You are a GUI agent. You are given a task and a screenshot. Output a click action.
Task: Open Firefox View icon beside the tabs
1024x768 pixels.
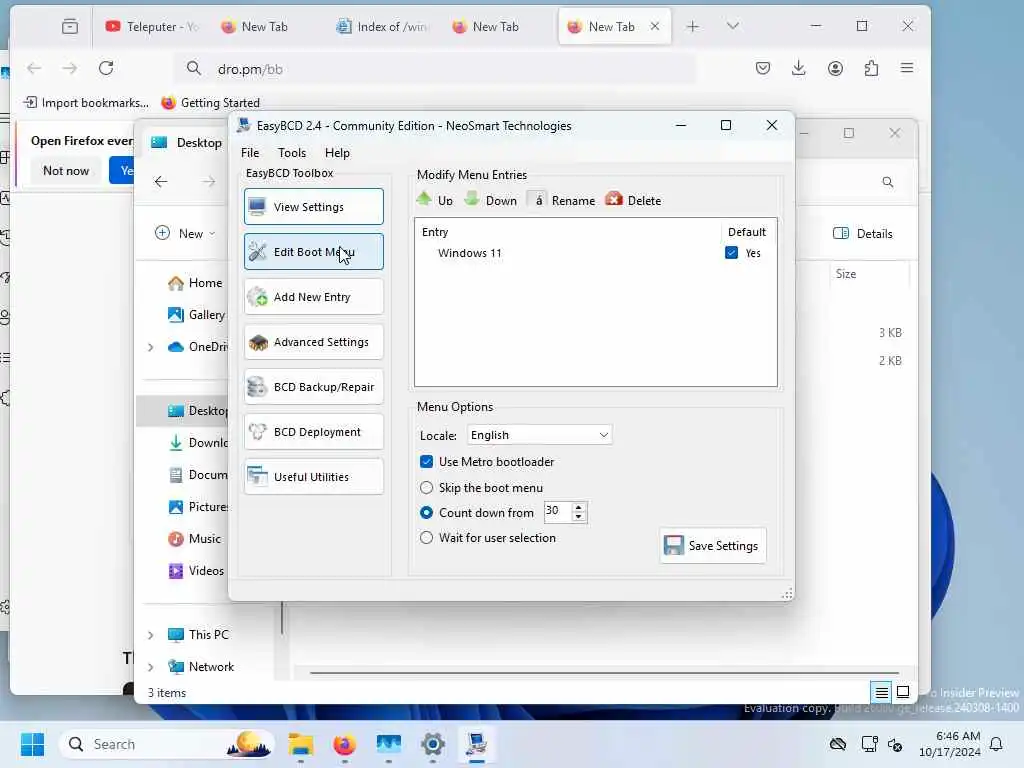(70, 27)
